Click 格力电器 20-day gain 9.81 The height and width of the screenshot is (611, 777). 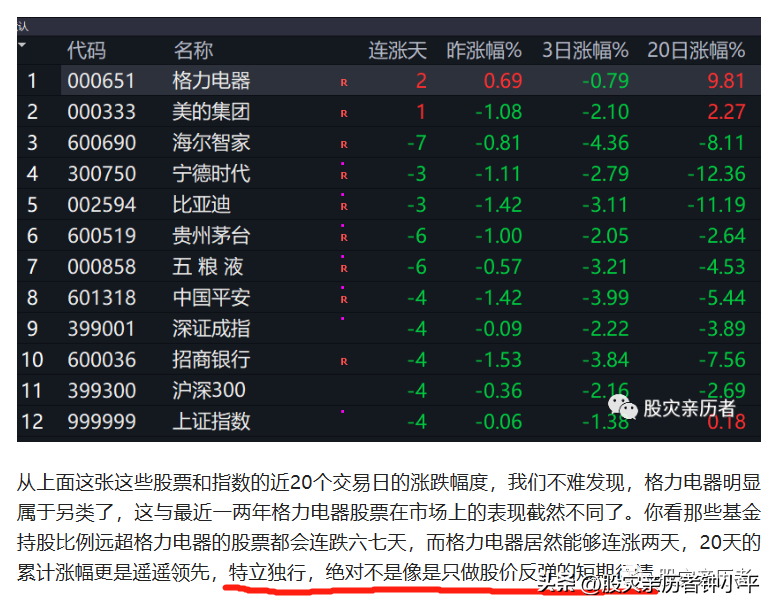pos(726,81)
